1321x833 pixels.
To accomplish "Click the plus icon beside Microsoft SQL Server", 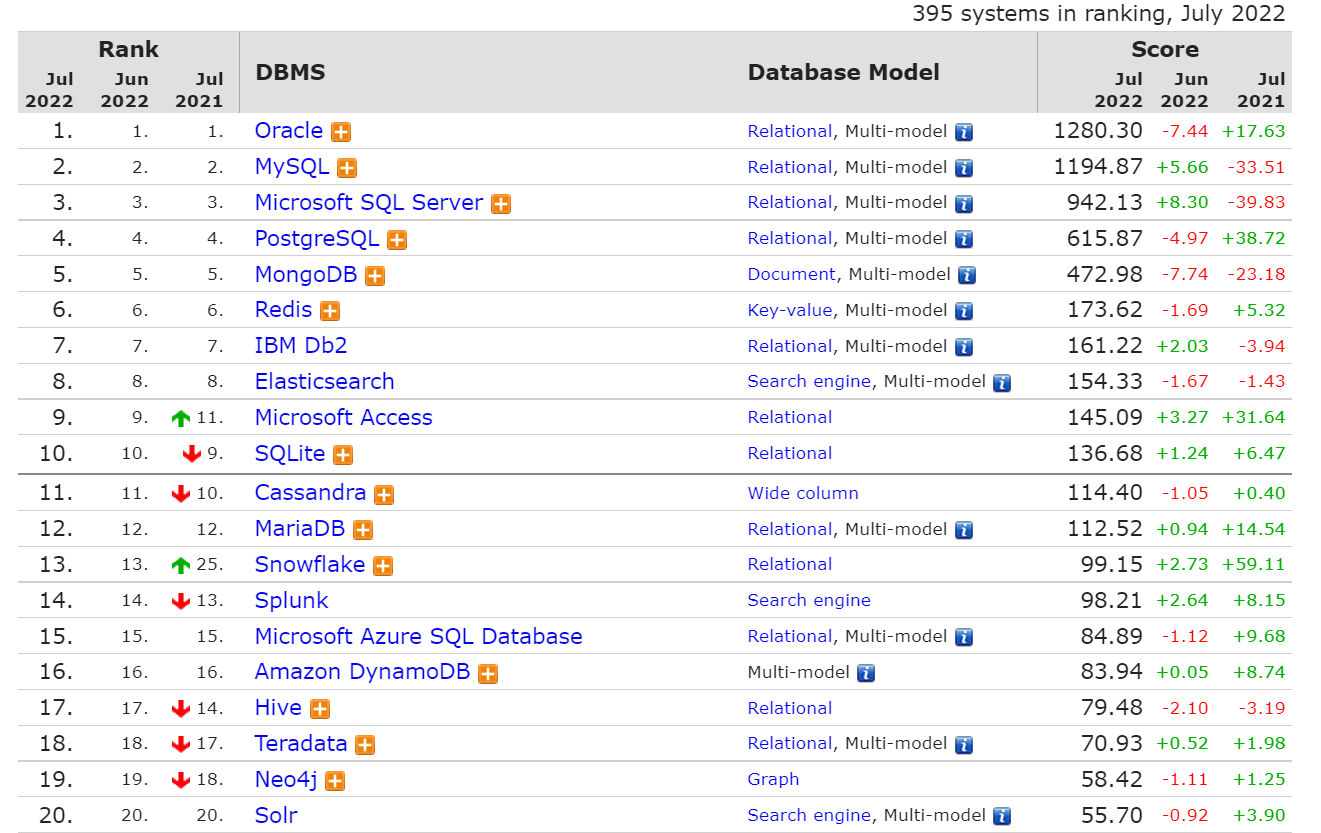I will (501, 204).
